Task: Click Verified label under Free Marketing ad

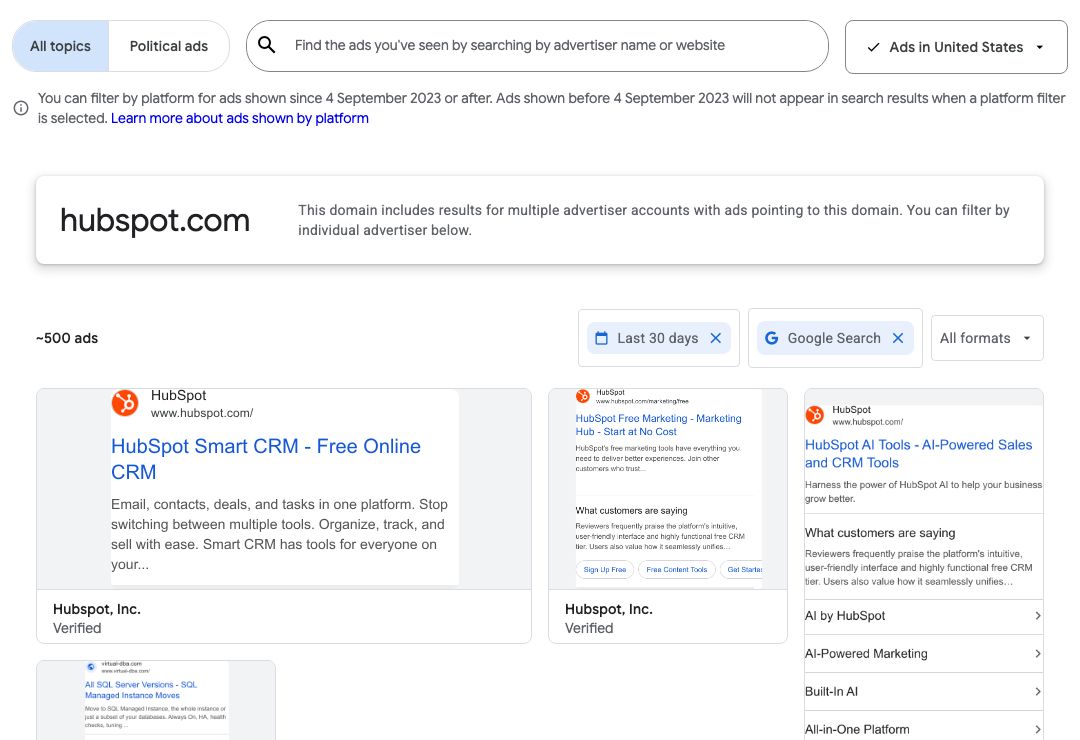Action: click(x=589, y=628)
